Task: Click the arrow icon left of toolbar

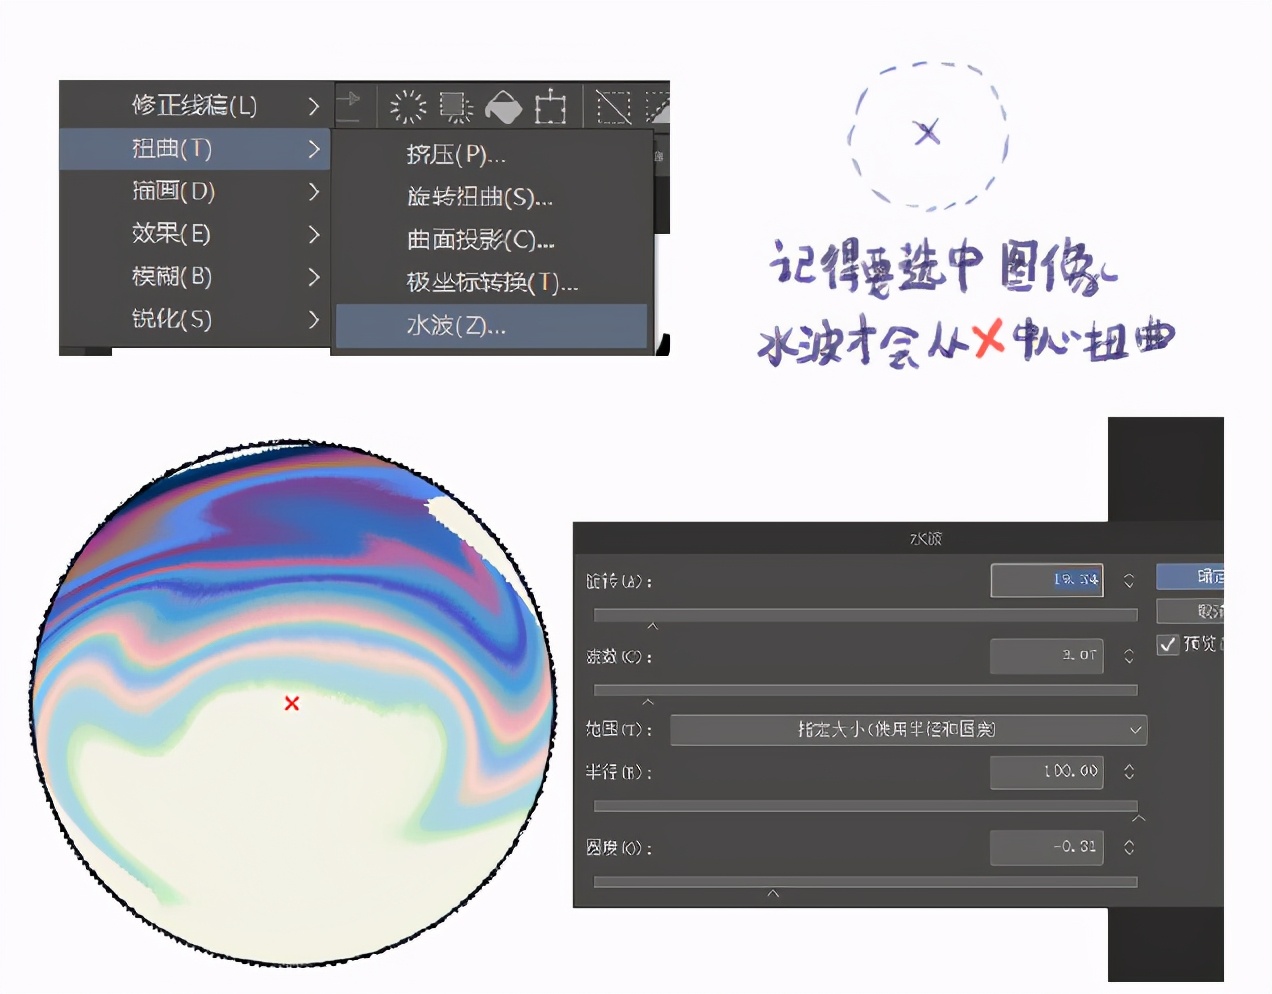Action: pos(348,105)
